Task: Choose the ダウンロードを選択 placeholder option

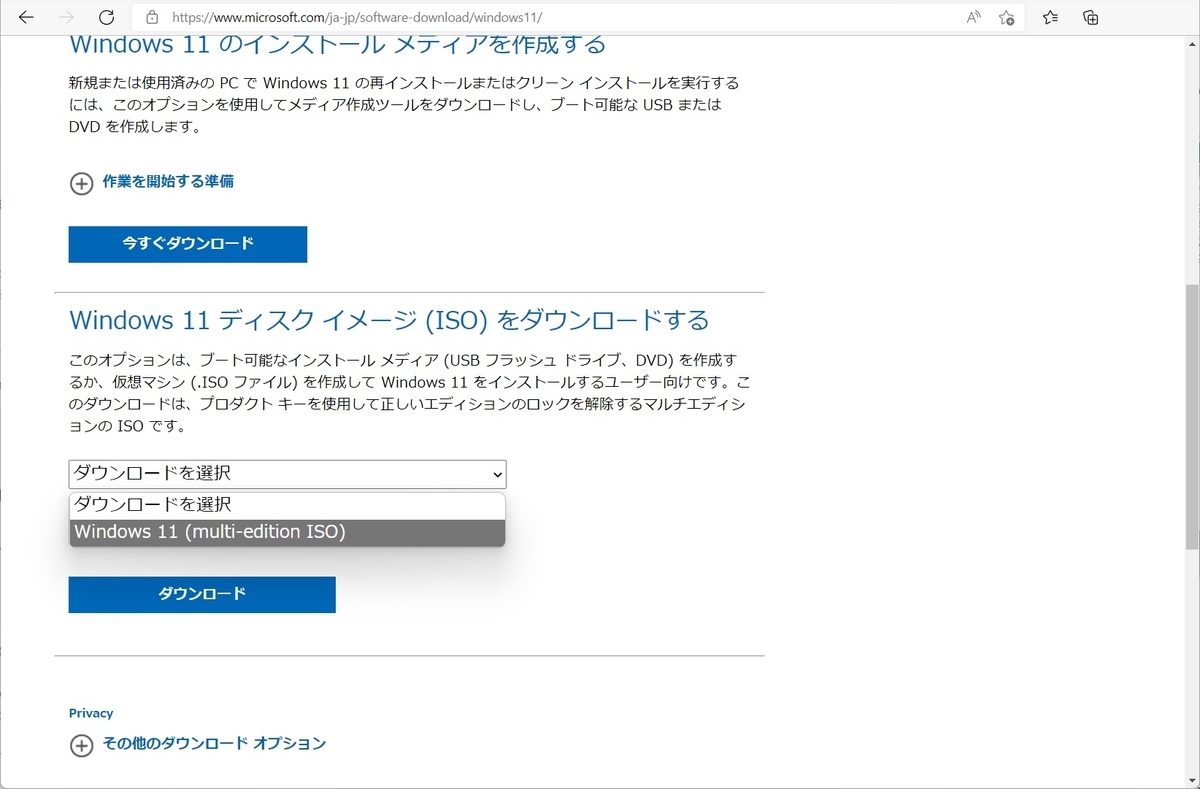Action: pos(150,505)
